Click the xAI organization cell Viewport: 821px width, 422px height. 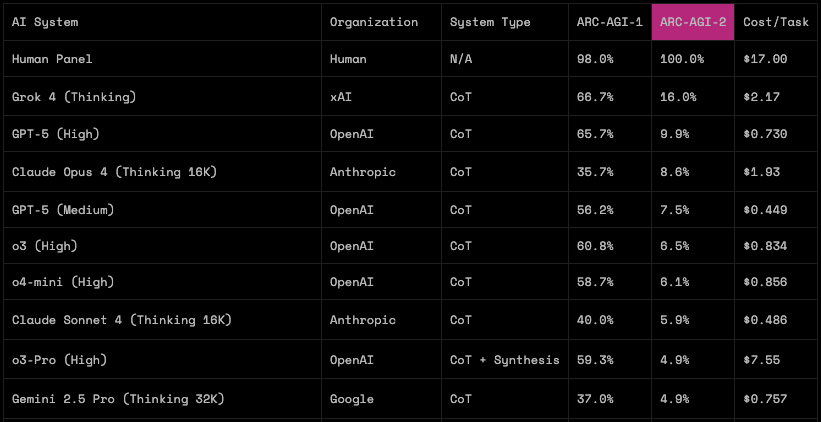tap(341, 97)
